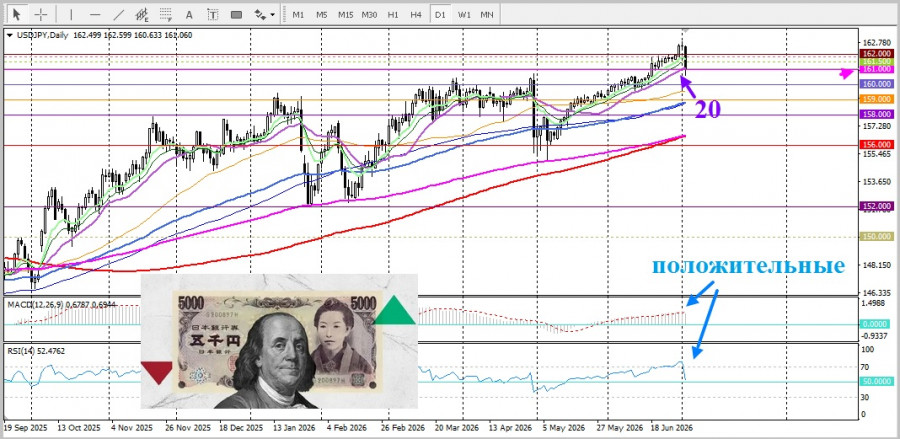
Task: Activate the text 'A' tool
Action: pyautogui.click(x=189, y=14)
